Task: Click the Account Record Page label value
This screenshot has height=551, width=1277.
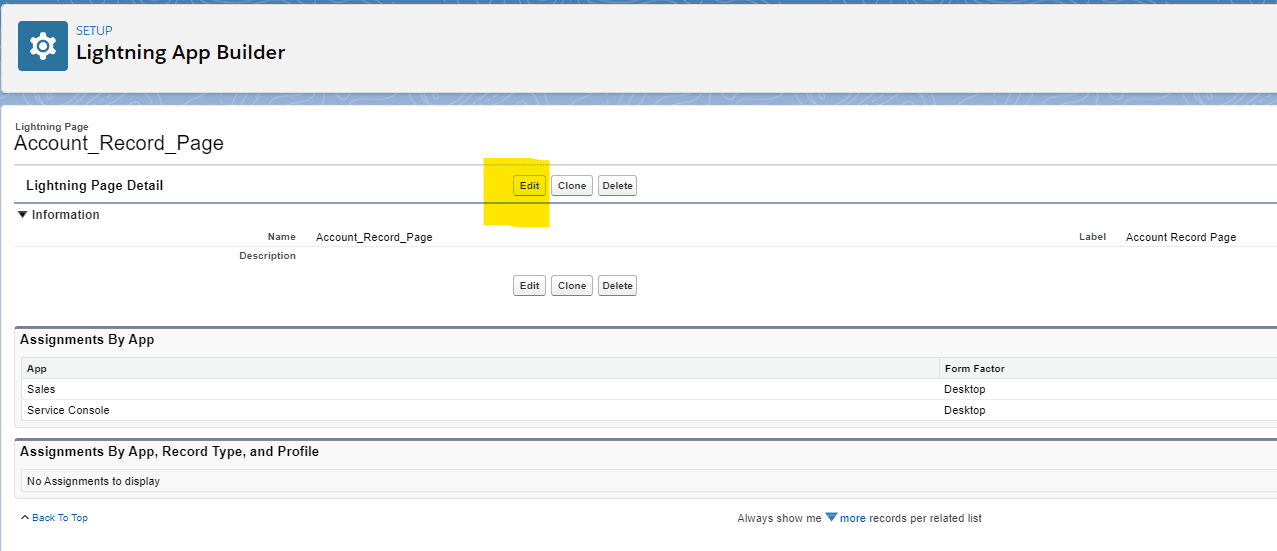Action: point(1181,237)
